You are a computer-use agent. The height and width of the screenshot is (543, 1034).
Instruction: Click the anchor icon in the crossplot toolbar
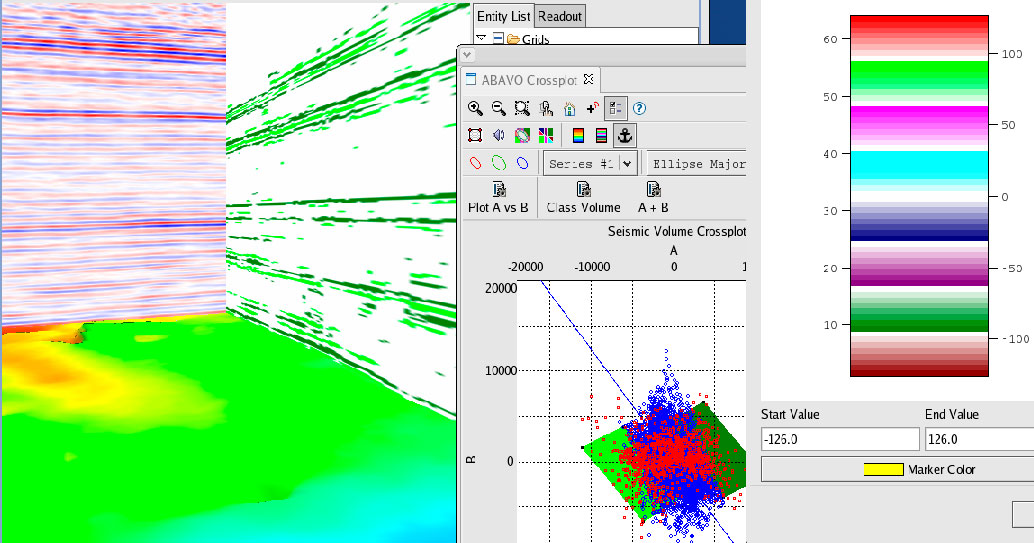click(625, 135)
